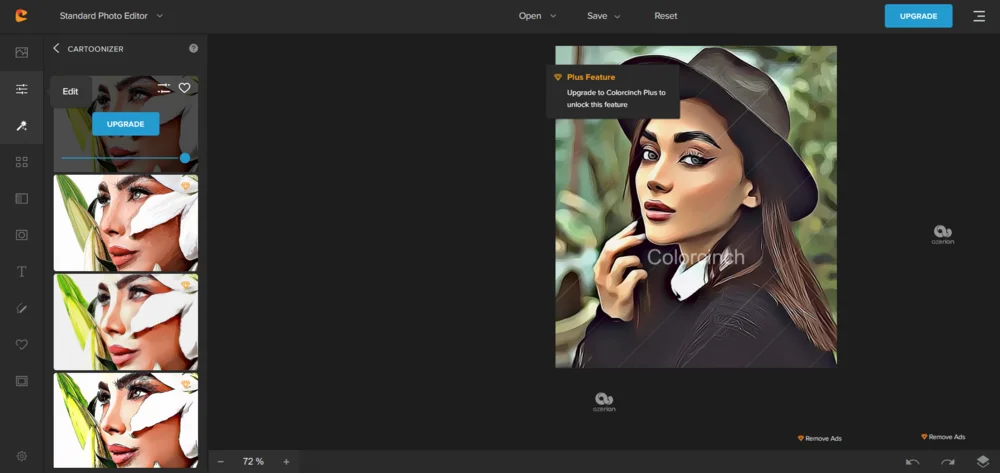This screenshot has height=473, width=1000.
Task: Redo the last action
Action: (948, 462)
